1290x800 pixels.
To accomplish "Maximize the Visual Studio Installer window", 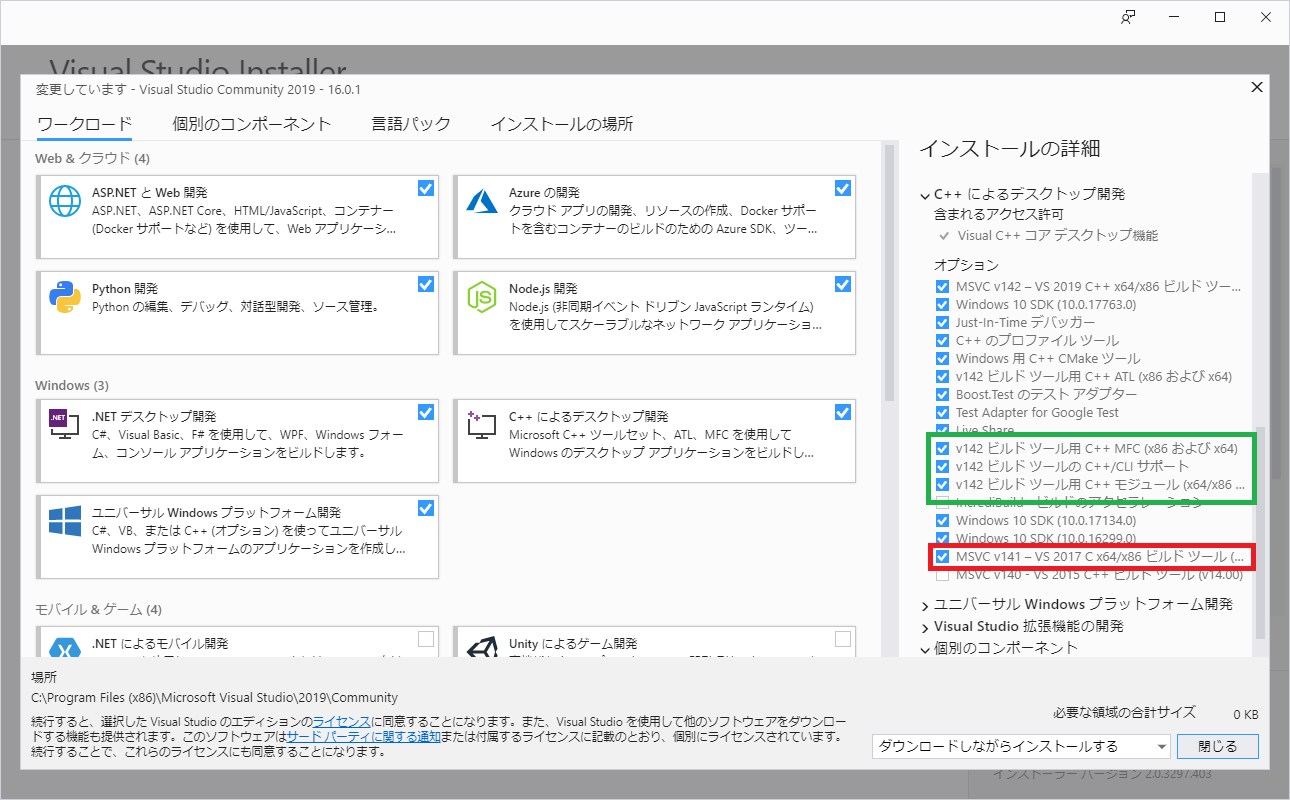I will click(1220, 17).
